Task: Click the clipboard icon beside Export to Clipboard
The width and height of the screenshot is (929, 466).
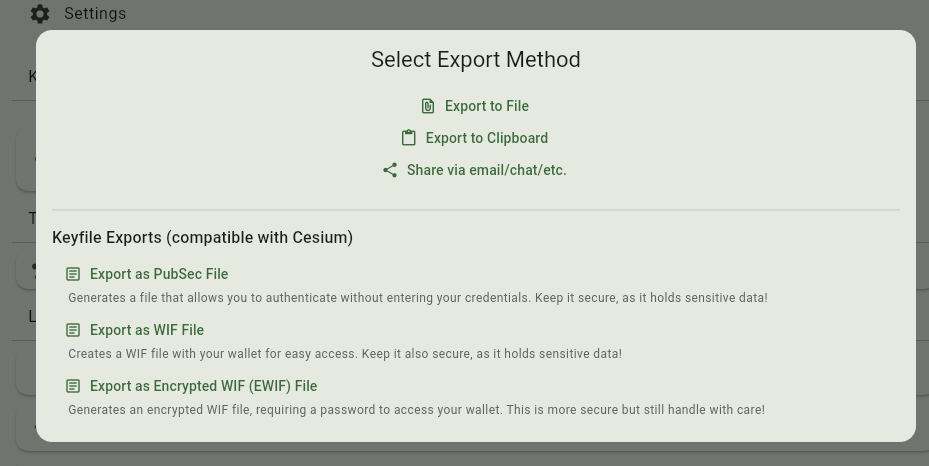Action: (x=409, y=138)
